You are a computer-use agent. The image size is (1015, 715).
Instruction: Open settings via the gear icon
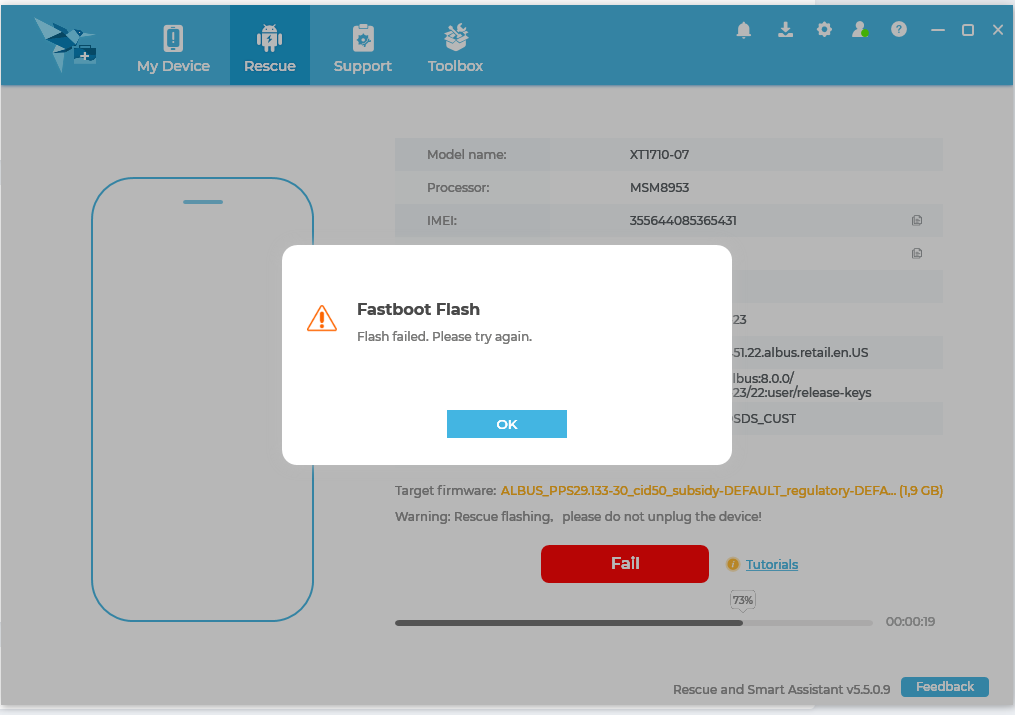pos(824,29)
